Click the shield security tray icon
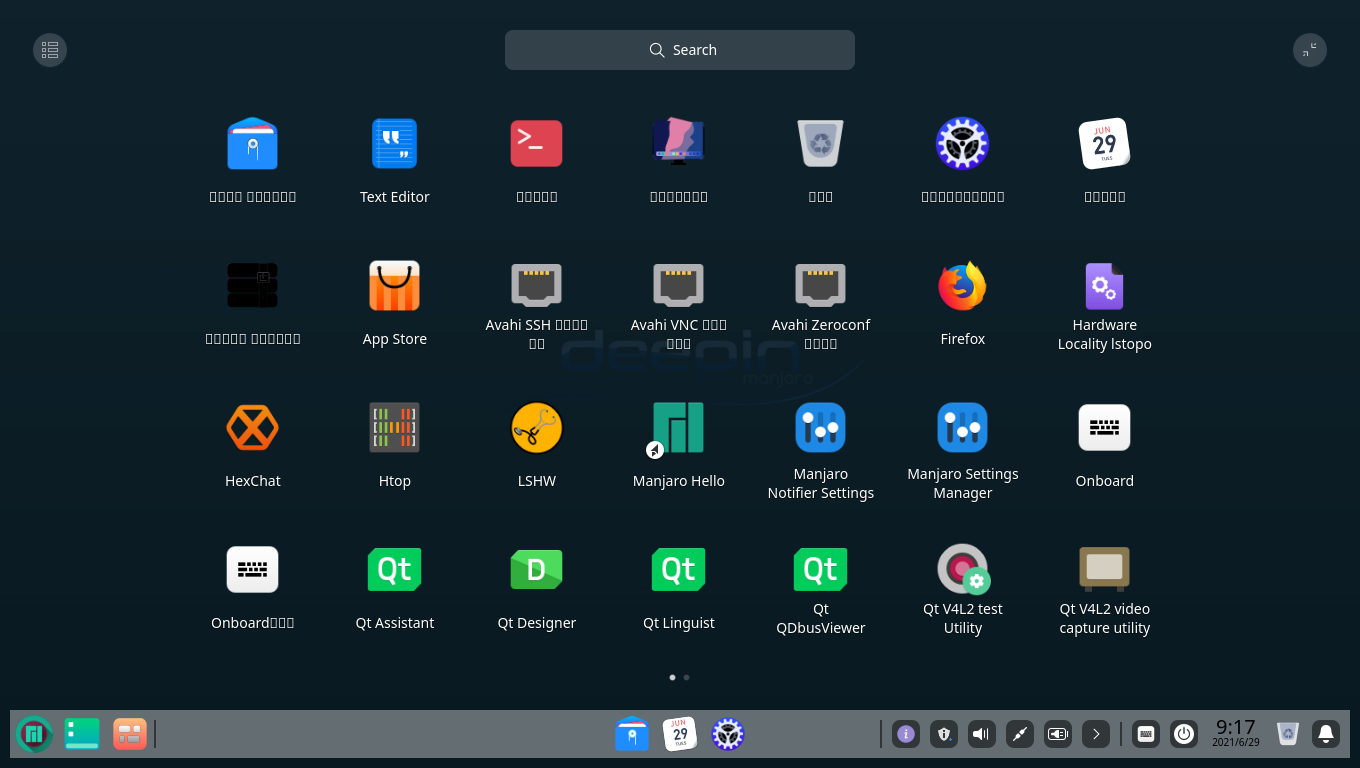 (x=944, y=734)
